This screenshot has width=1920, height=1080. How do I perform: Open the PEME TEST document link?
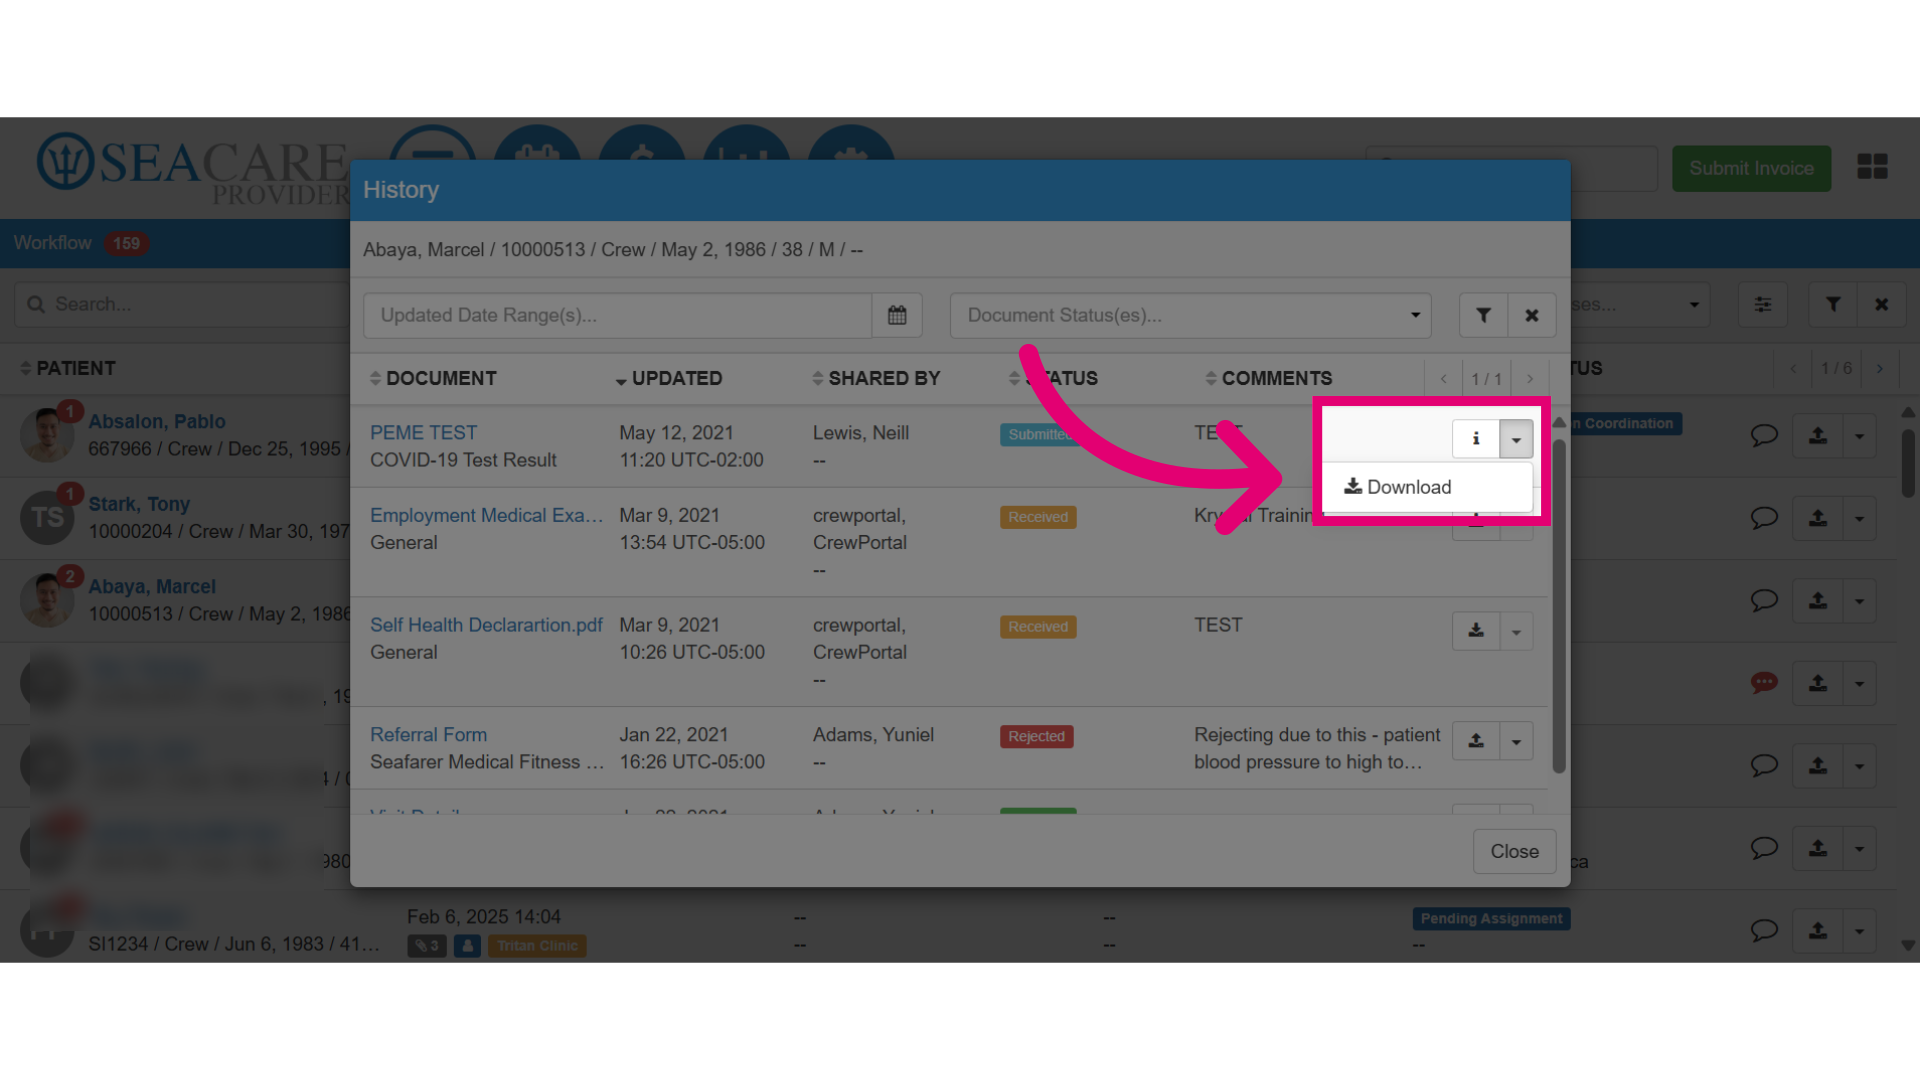pyautogui.click(x=423, y=433)
